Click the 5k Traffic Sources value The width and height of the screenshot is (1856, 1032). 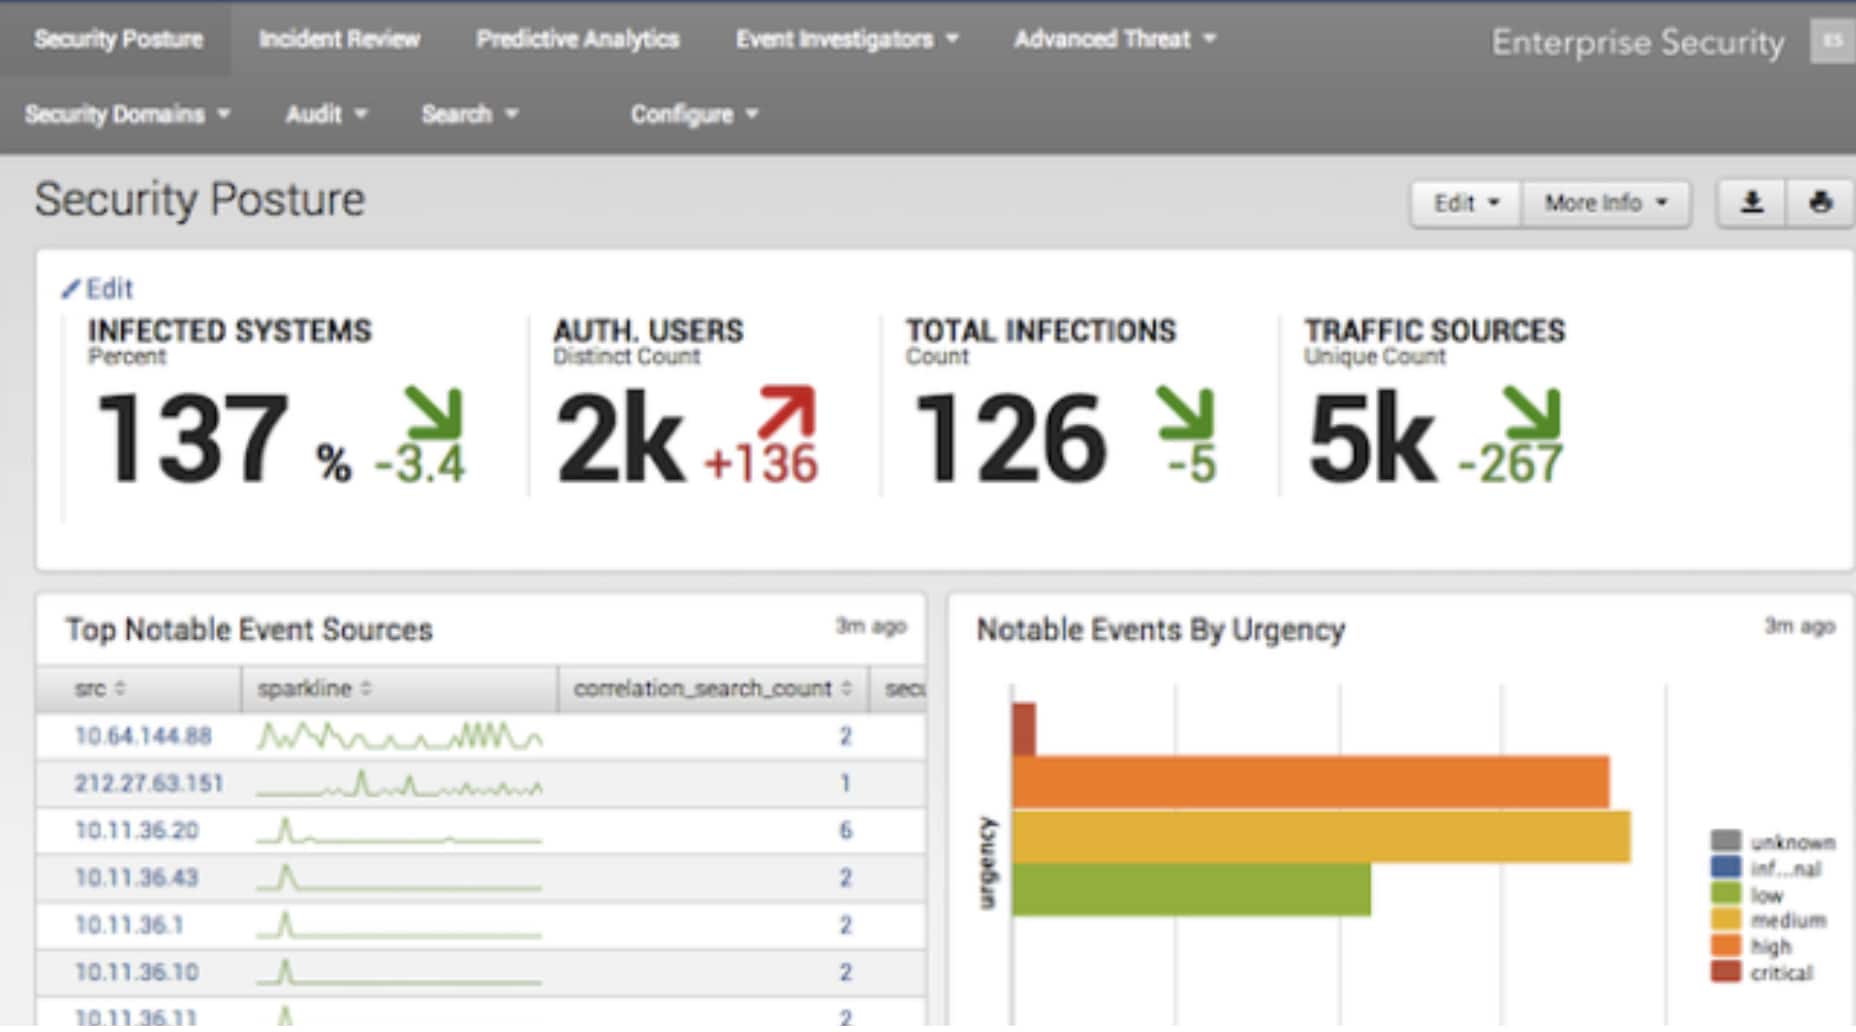pos(1371,438)
